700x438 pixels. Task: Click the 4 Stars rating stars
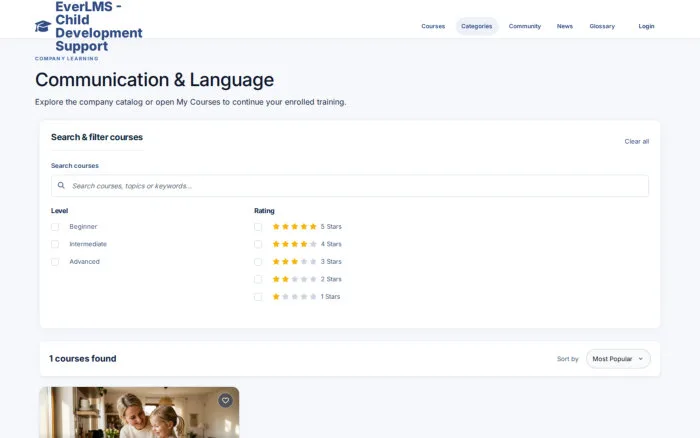[x=295, y=244]
